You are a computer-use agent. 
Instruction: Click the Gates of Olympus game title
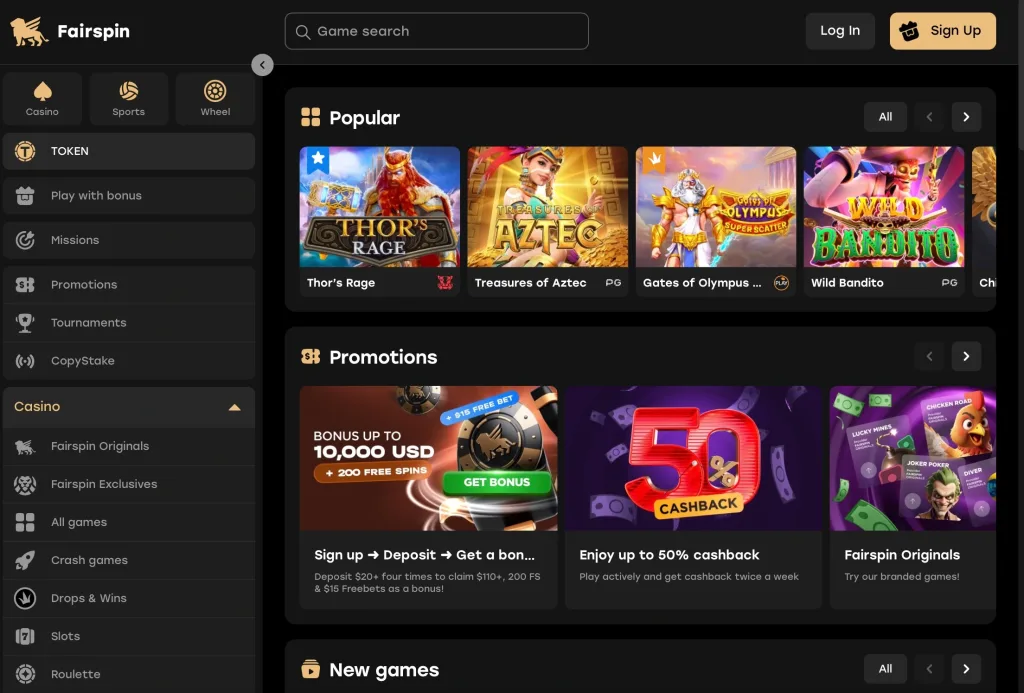coord(702,283)
